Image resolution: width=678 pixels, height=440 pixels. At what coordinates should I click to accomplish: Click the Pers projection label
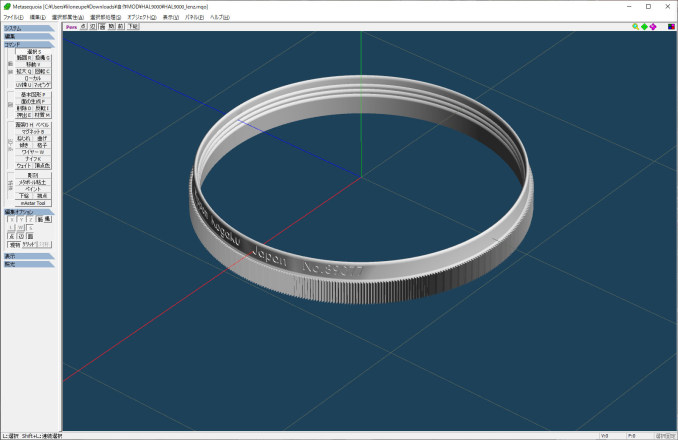click(x=70, y=27)
